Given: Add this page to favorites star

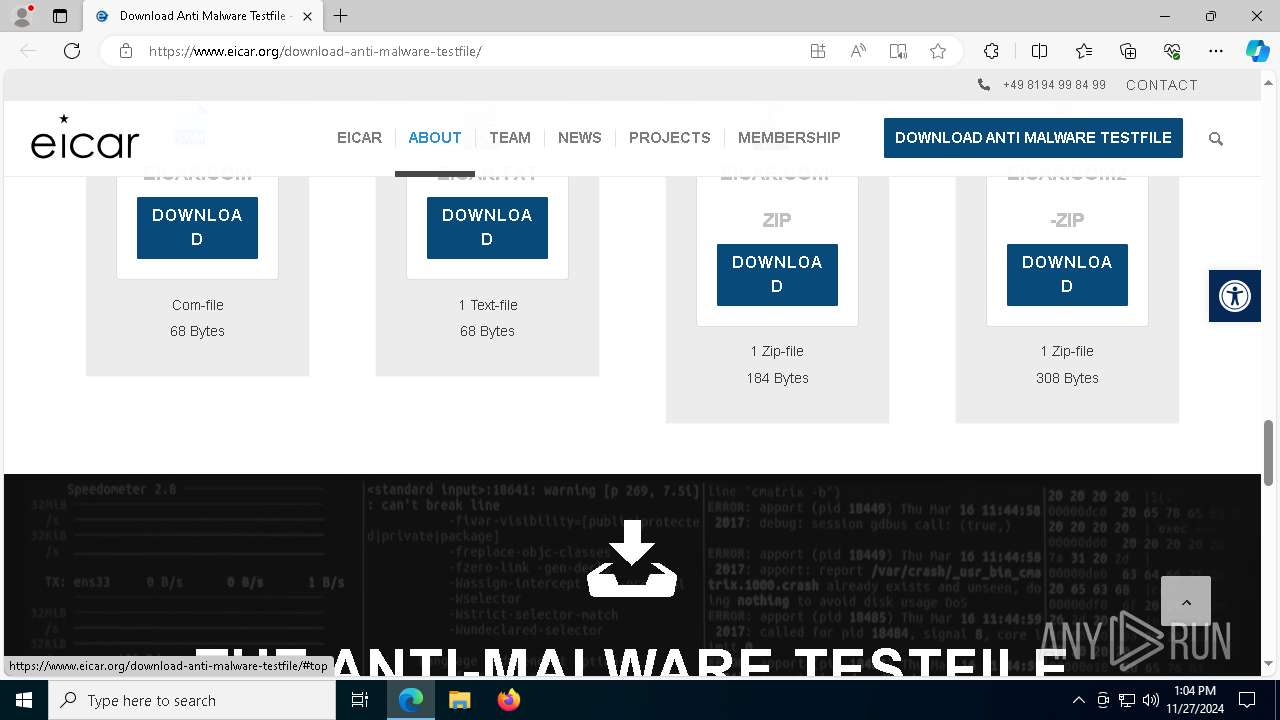Looking at the screenshot, I should click(x=938, y=51).
